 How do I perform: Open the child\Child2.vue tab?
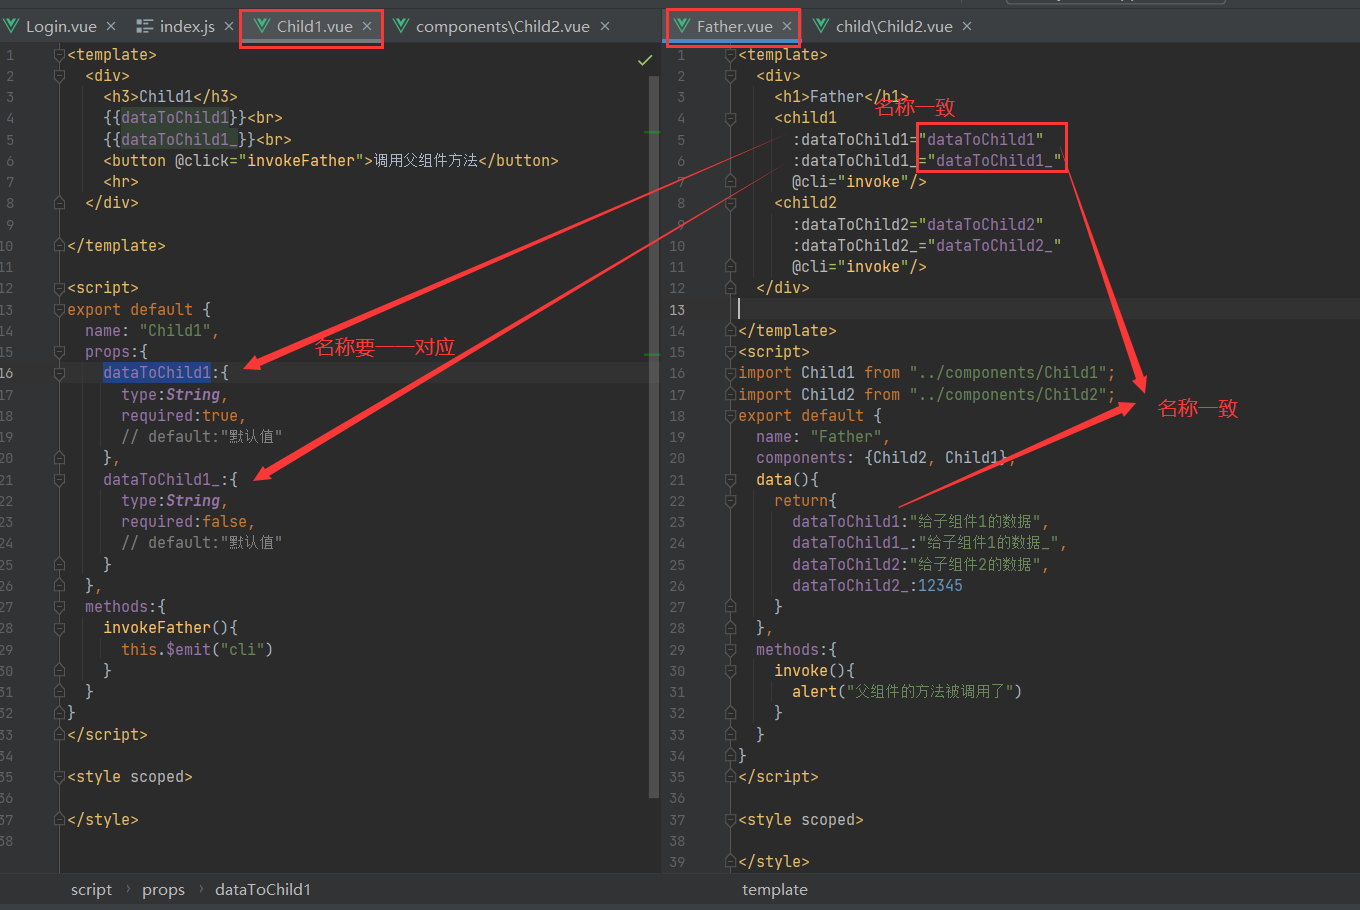[x=894, y=27]
